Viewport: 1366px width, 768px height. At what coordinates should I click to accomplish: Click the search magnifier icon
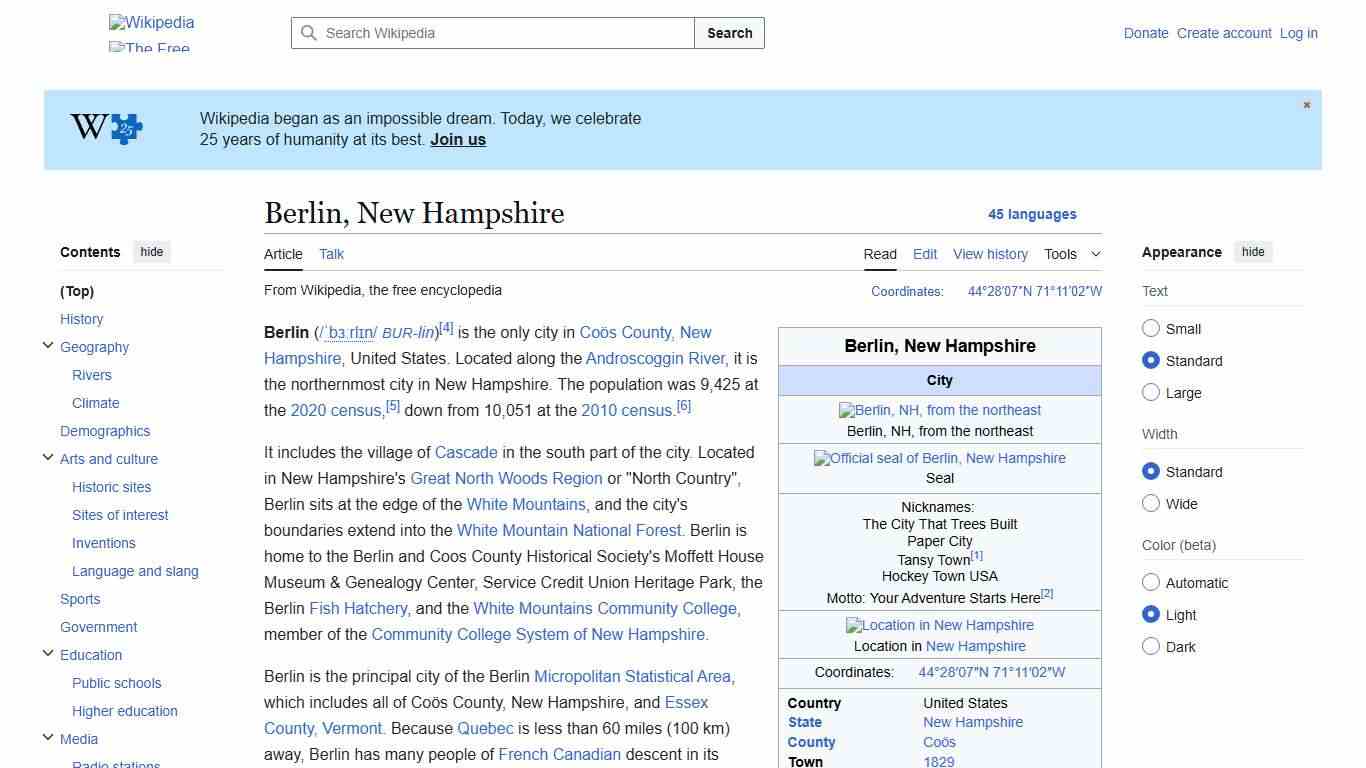310,33
